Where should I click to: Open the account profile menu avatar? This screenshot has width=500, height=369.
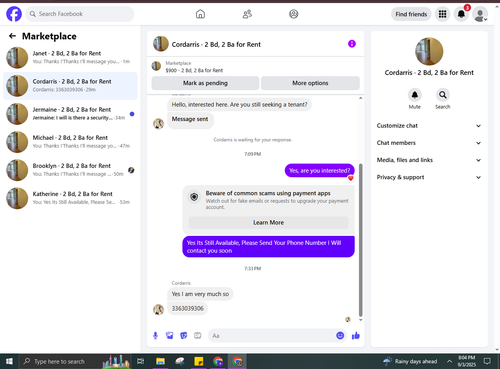tap(480, 15)
